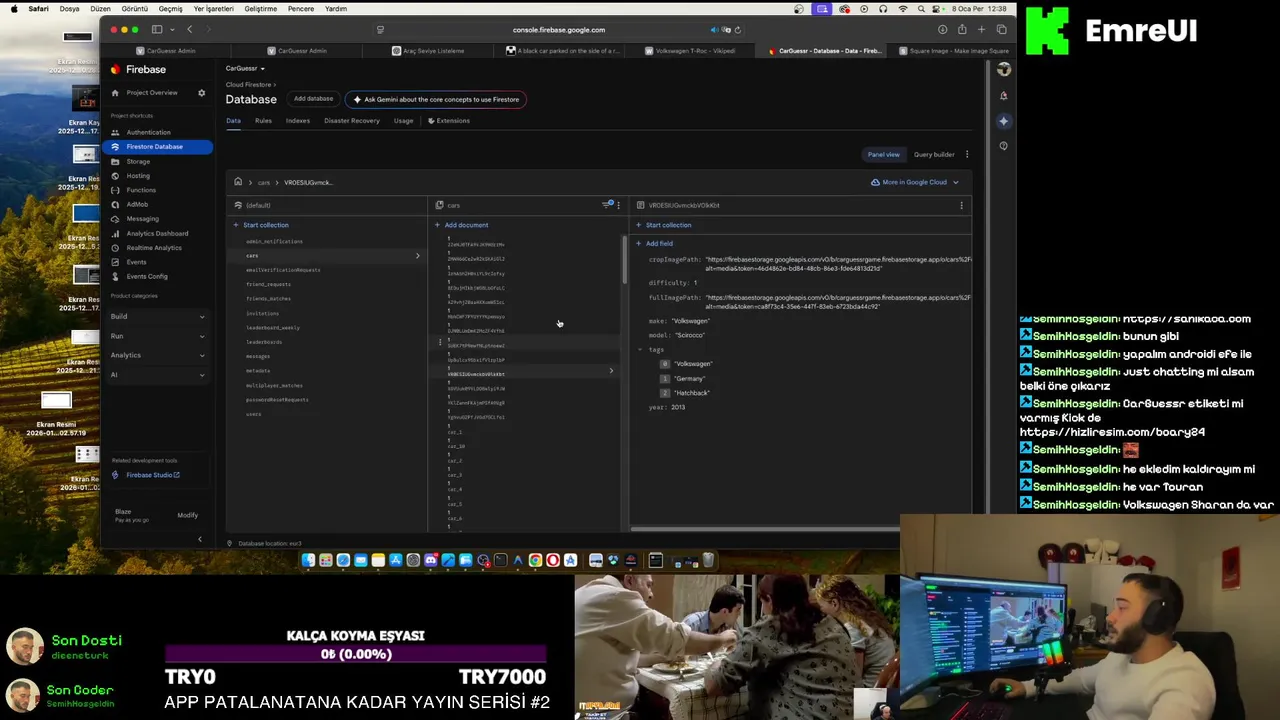Click Start collection in document panel

coord(664,225)
